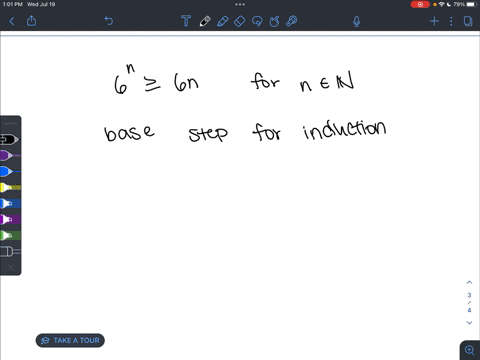480x360 pixels.
Task: Tap the page 3 of 4 indicator
Action: [469, 302]
